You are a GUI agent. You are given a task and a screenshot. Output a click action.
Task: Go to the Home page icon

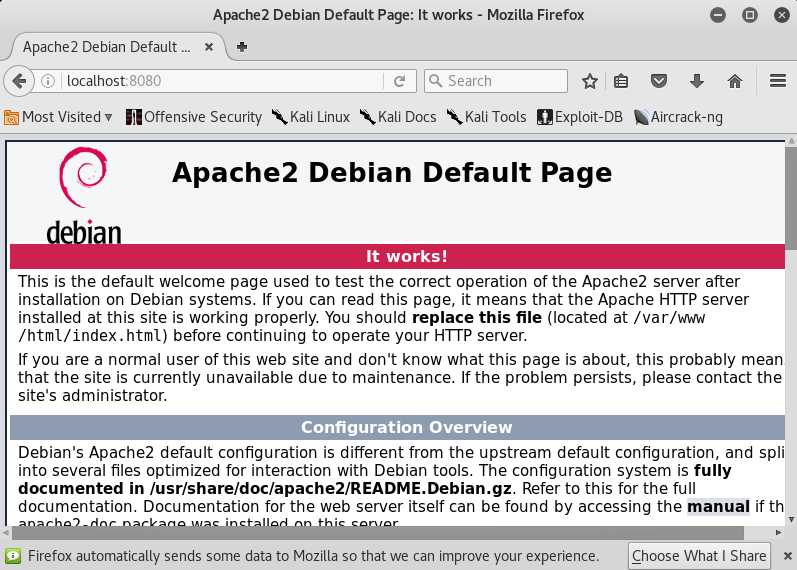point(734,81)
